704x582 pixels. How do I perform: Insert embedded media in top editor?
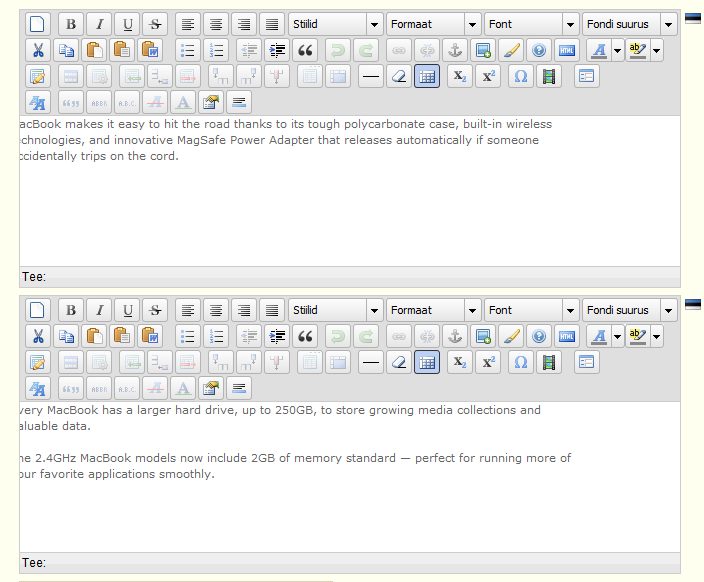(549, 76)
